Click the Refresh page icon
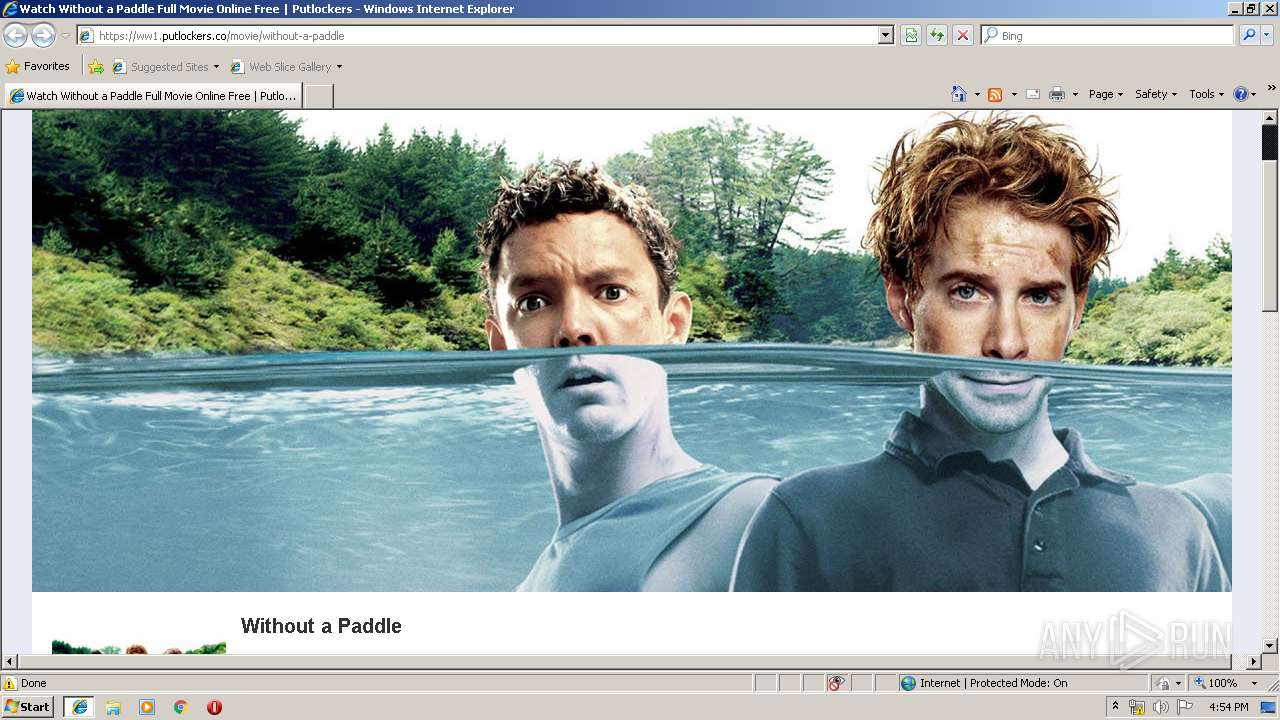Image resolution: width=1280 pixels, height=720 pixels. click(937, 35)
